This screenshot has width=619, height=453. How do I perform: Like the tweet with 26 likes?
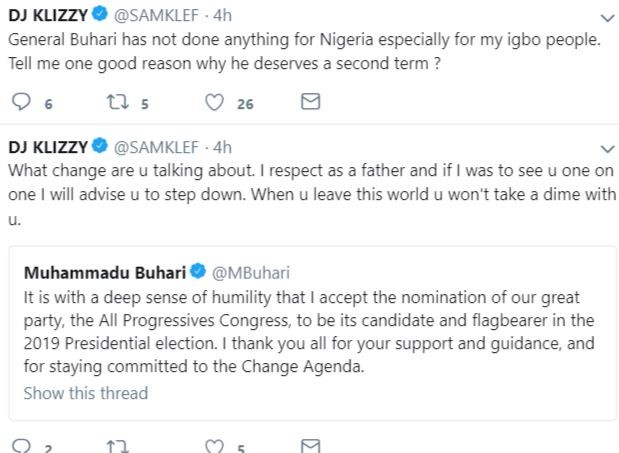click(212, 101)
